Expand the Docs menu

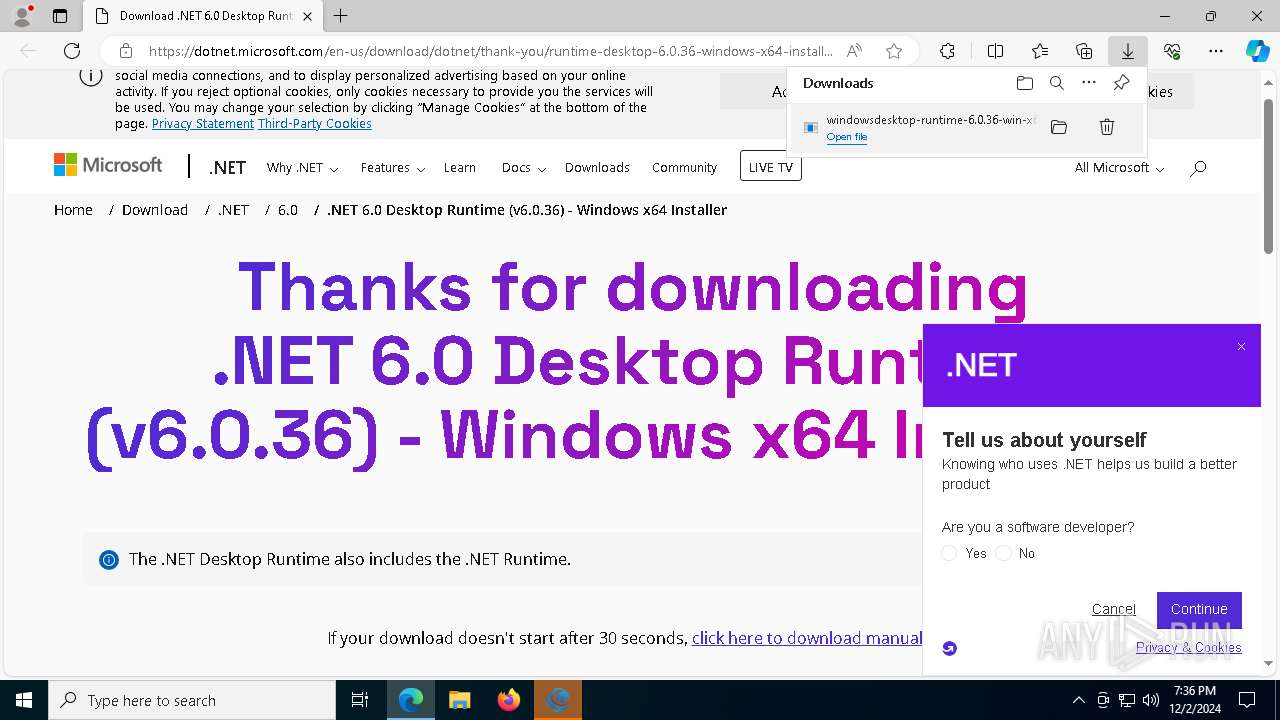click(x=524, y=168)
